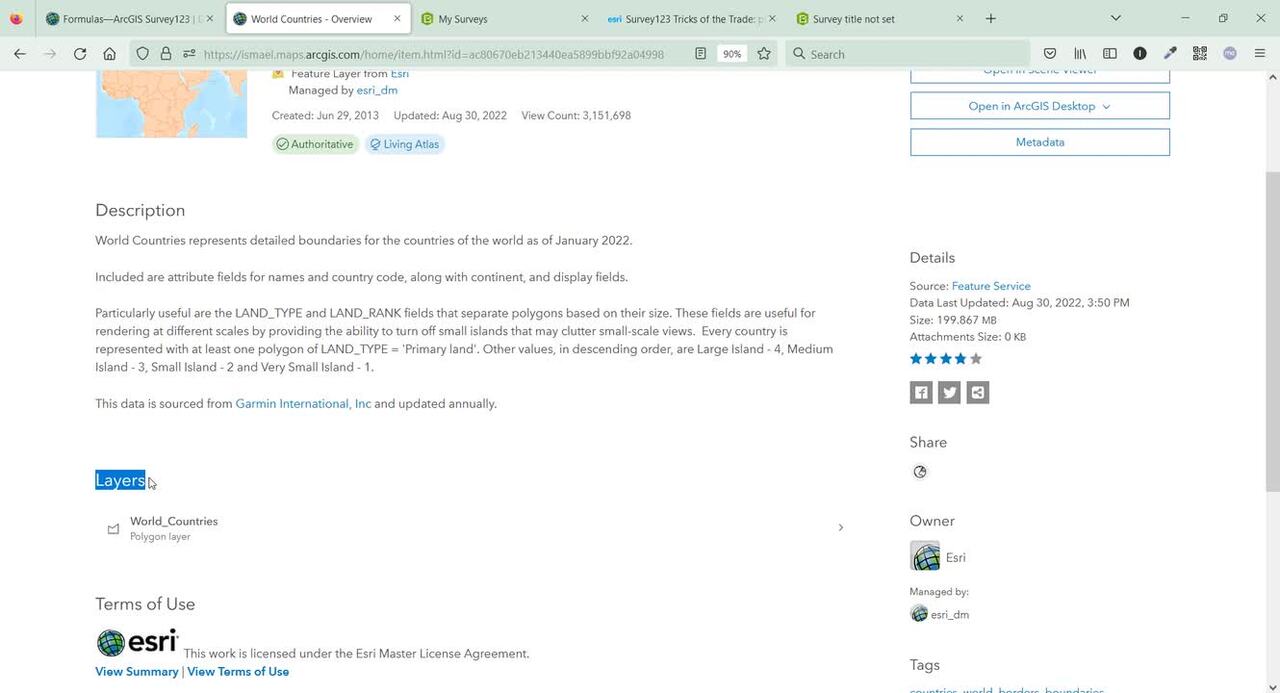Image resolution: width=1280 pixels, height=693 pixels.
Task: Toggle the Firefox sidebar panel
Action: click(x=1110, y=54)
